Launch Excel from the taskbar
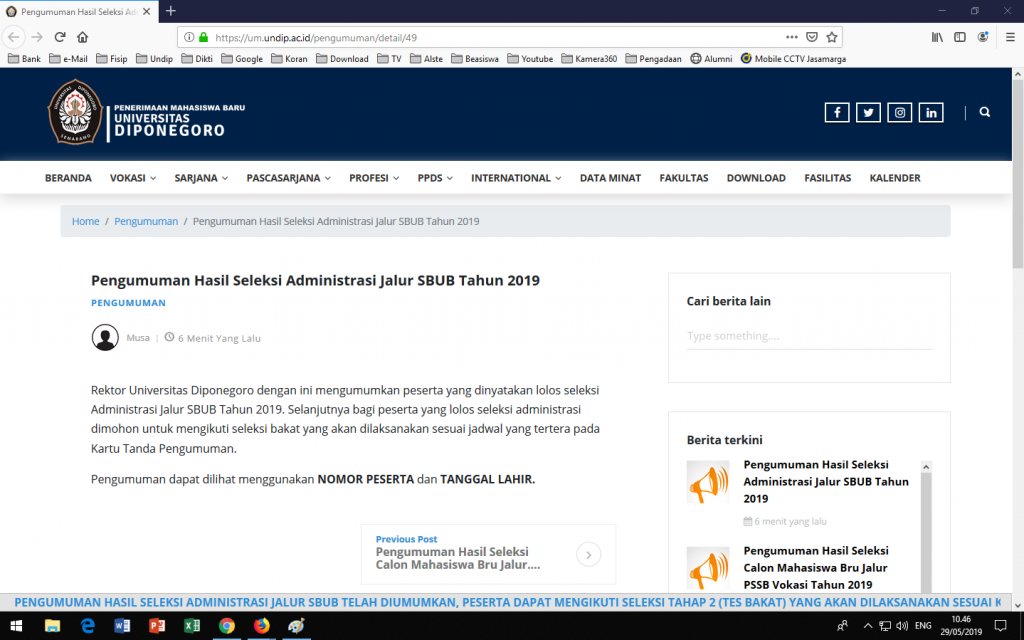Viewport: 1024px width, 640px height. (x=191, y=627)
